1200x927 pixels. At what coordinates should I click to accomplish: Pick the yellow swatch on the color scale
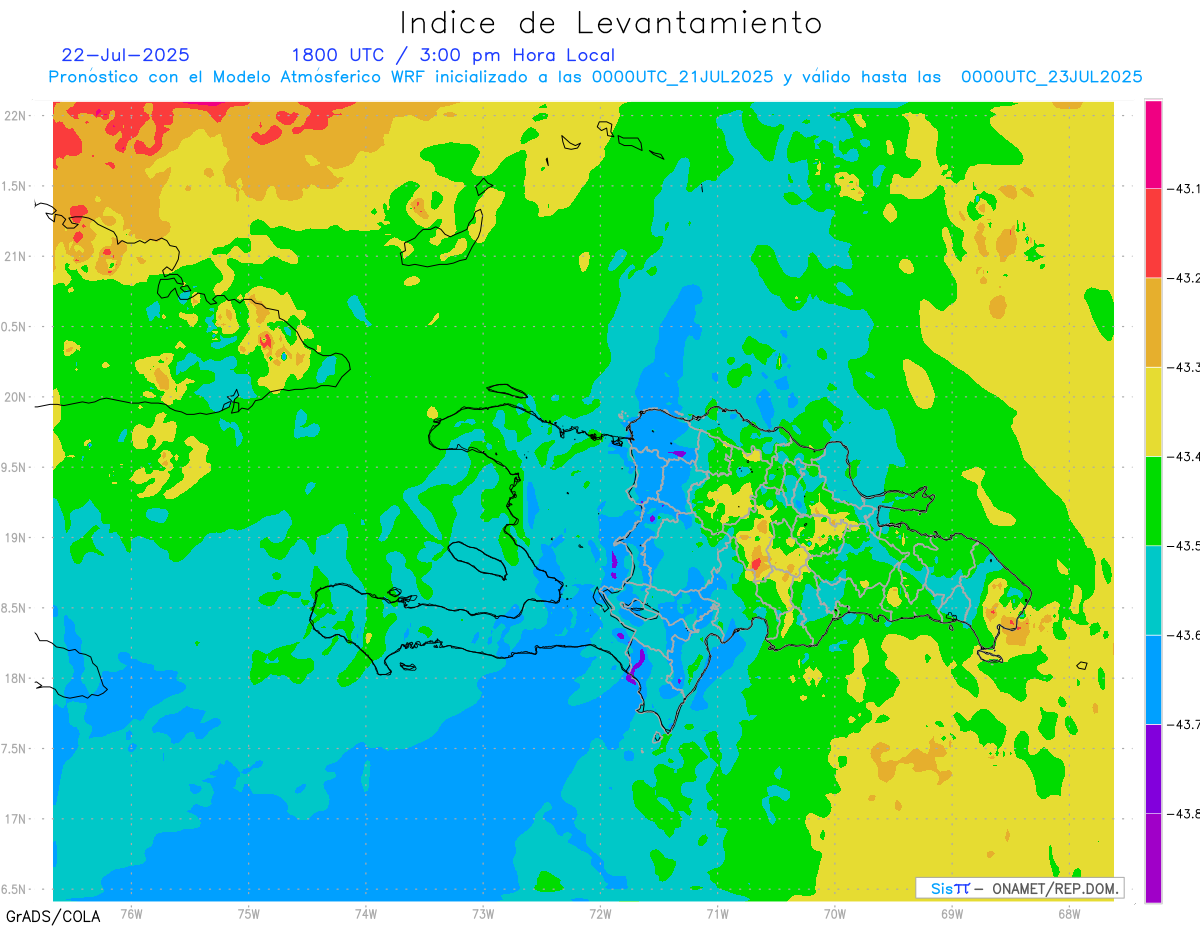[x=1153, y=411]
